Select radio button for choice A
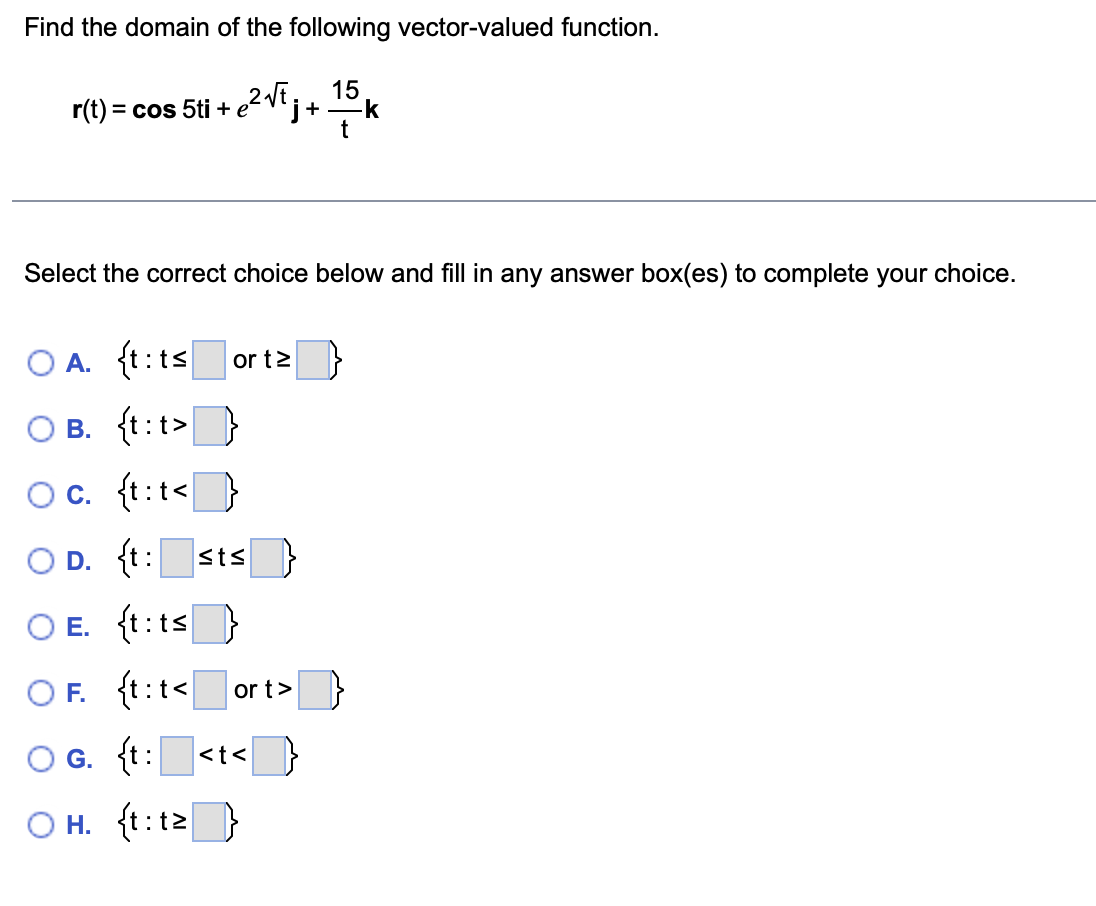Image resolution: width=1096 pixels, height=906 pixels. (41, 363)
